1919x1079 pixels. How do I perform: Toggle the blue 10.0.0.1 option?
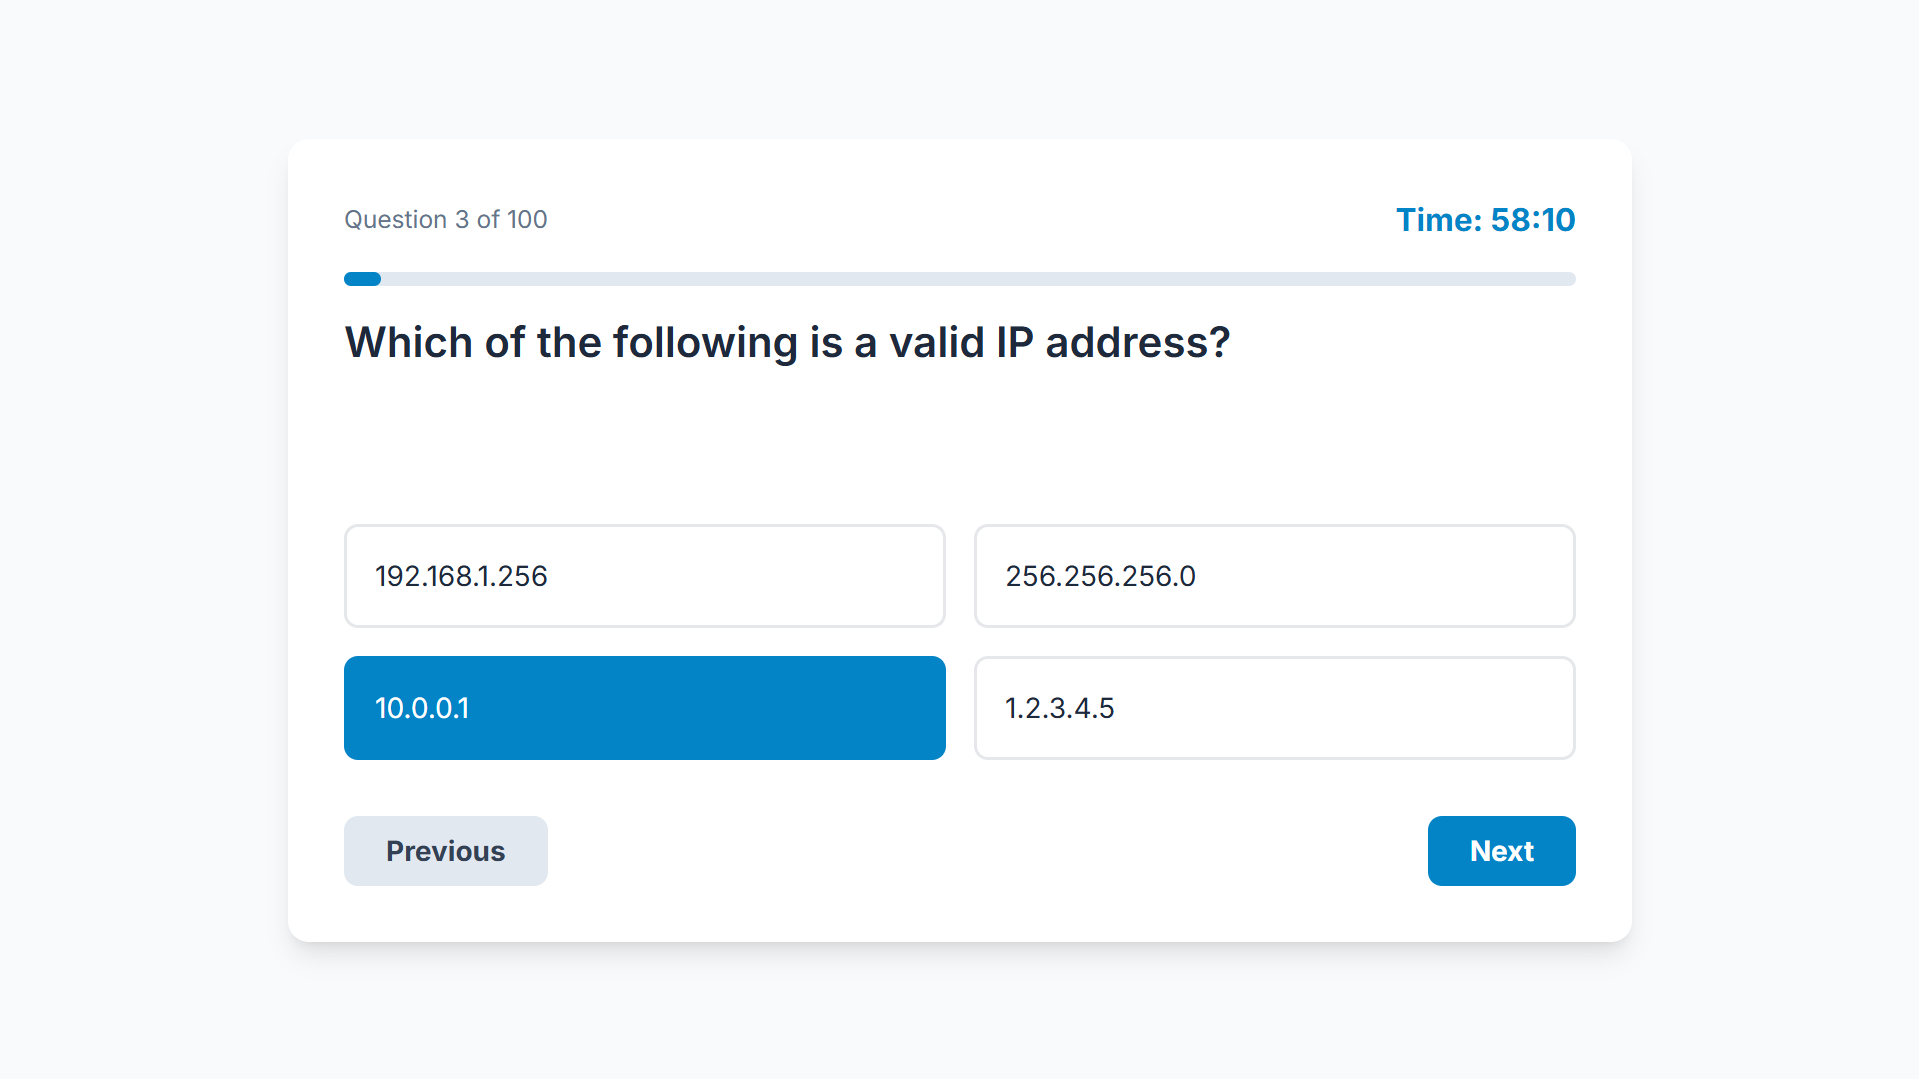[x=644, y=708]
